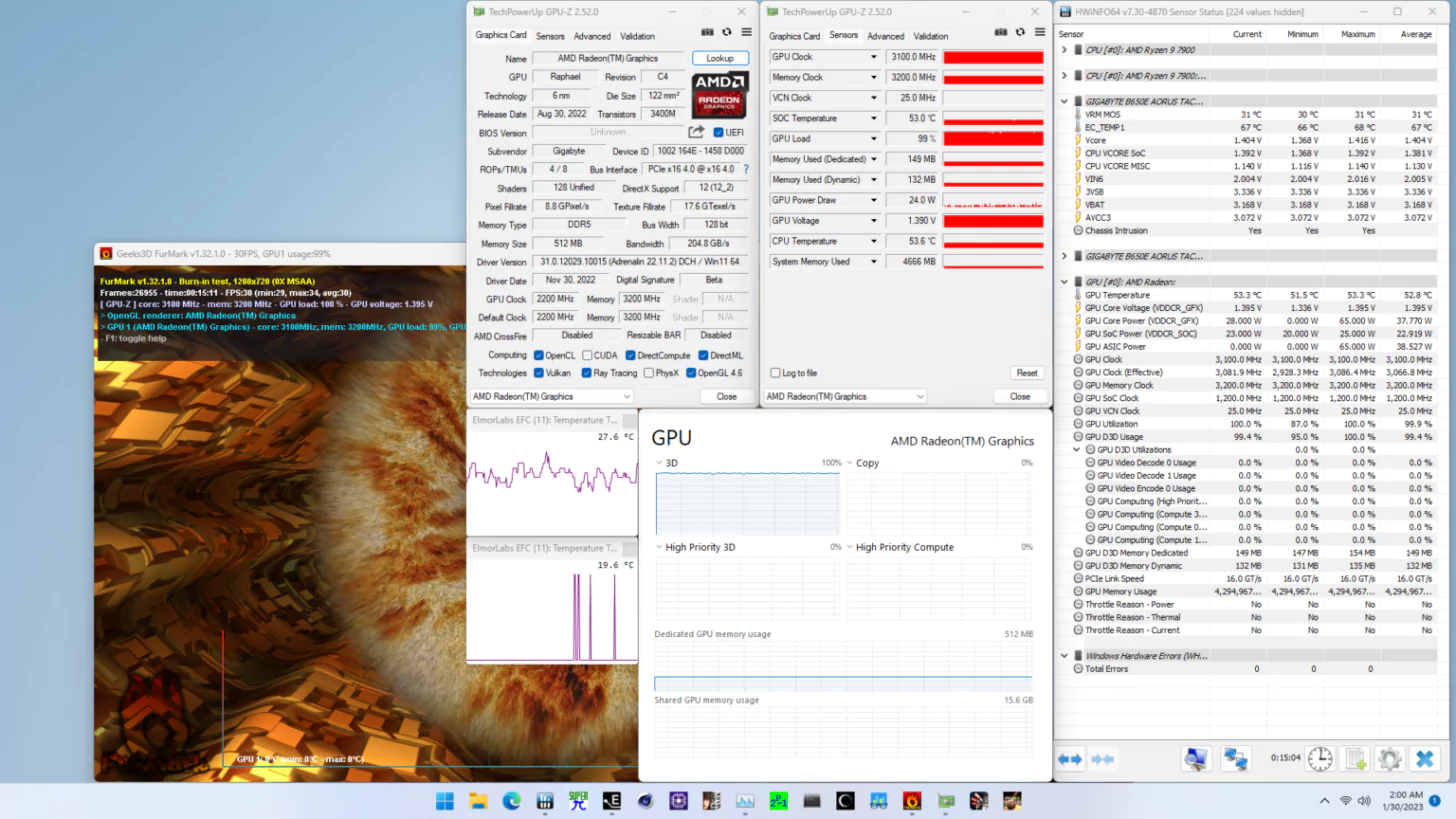Click the refresh icon in GPU-Z Sensors window
The width and height of the screenshot is (1456, 819).
click(1020, 33)
